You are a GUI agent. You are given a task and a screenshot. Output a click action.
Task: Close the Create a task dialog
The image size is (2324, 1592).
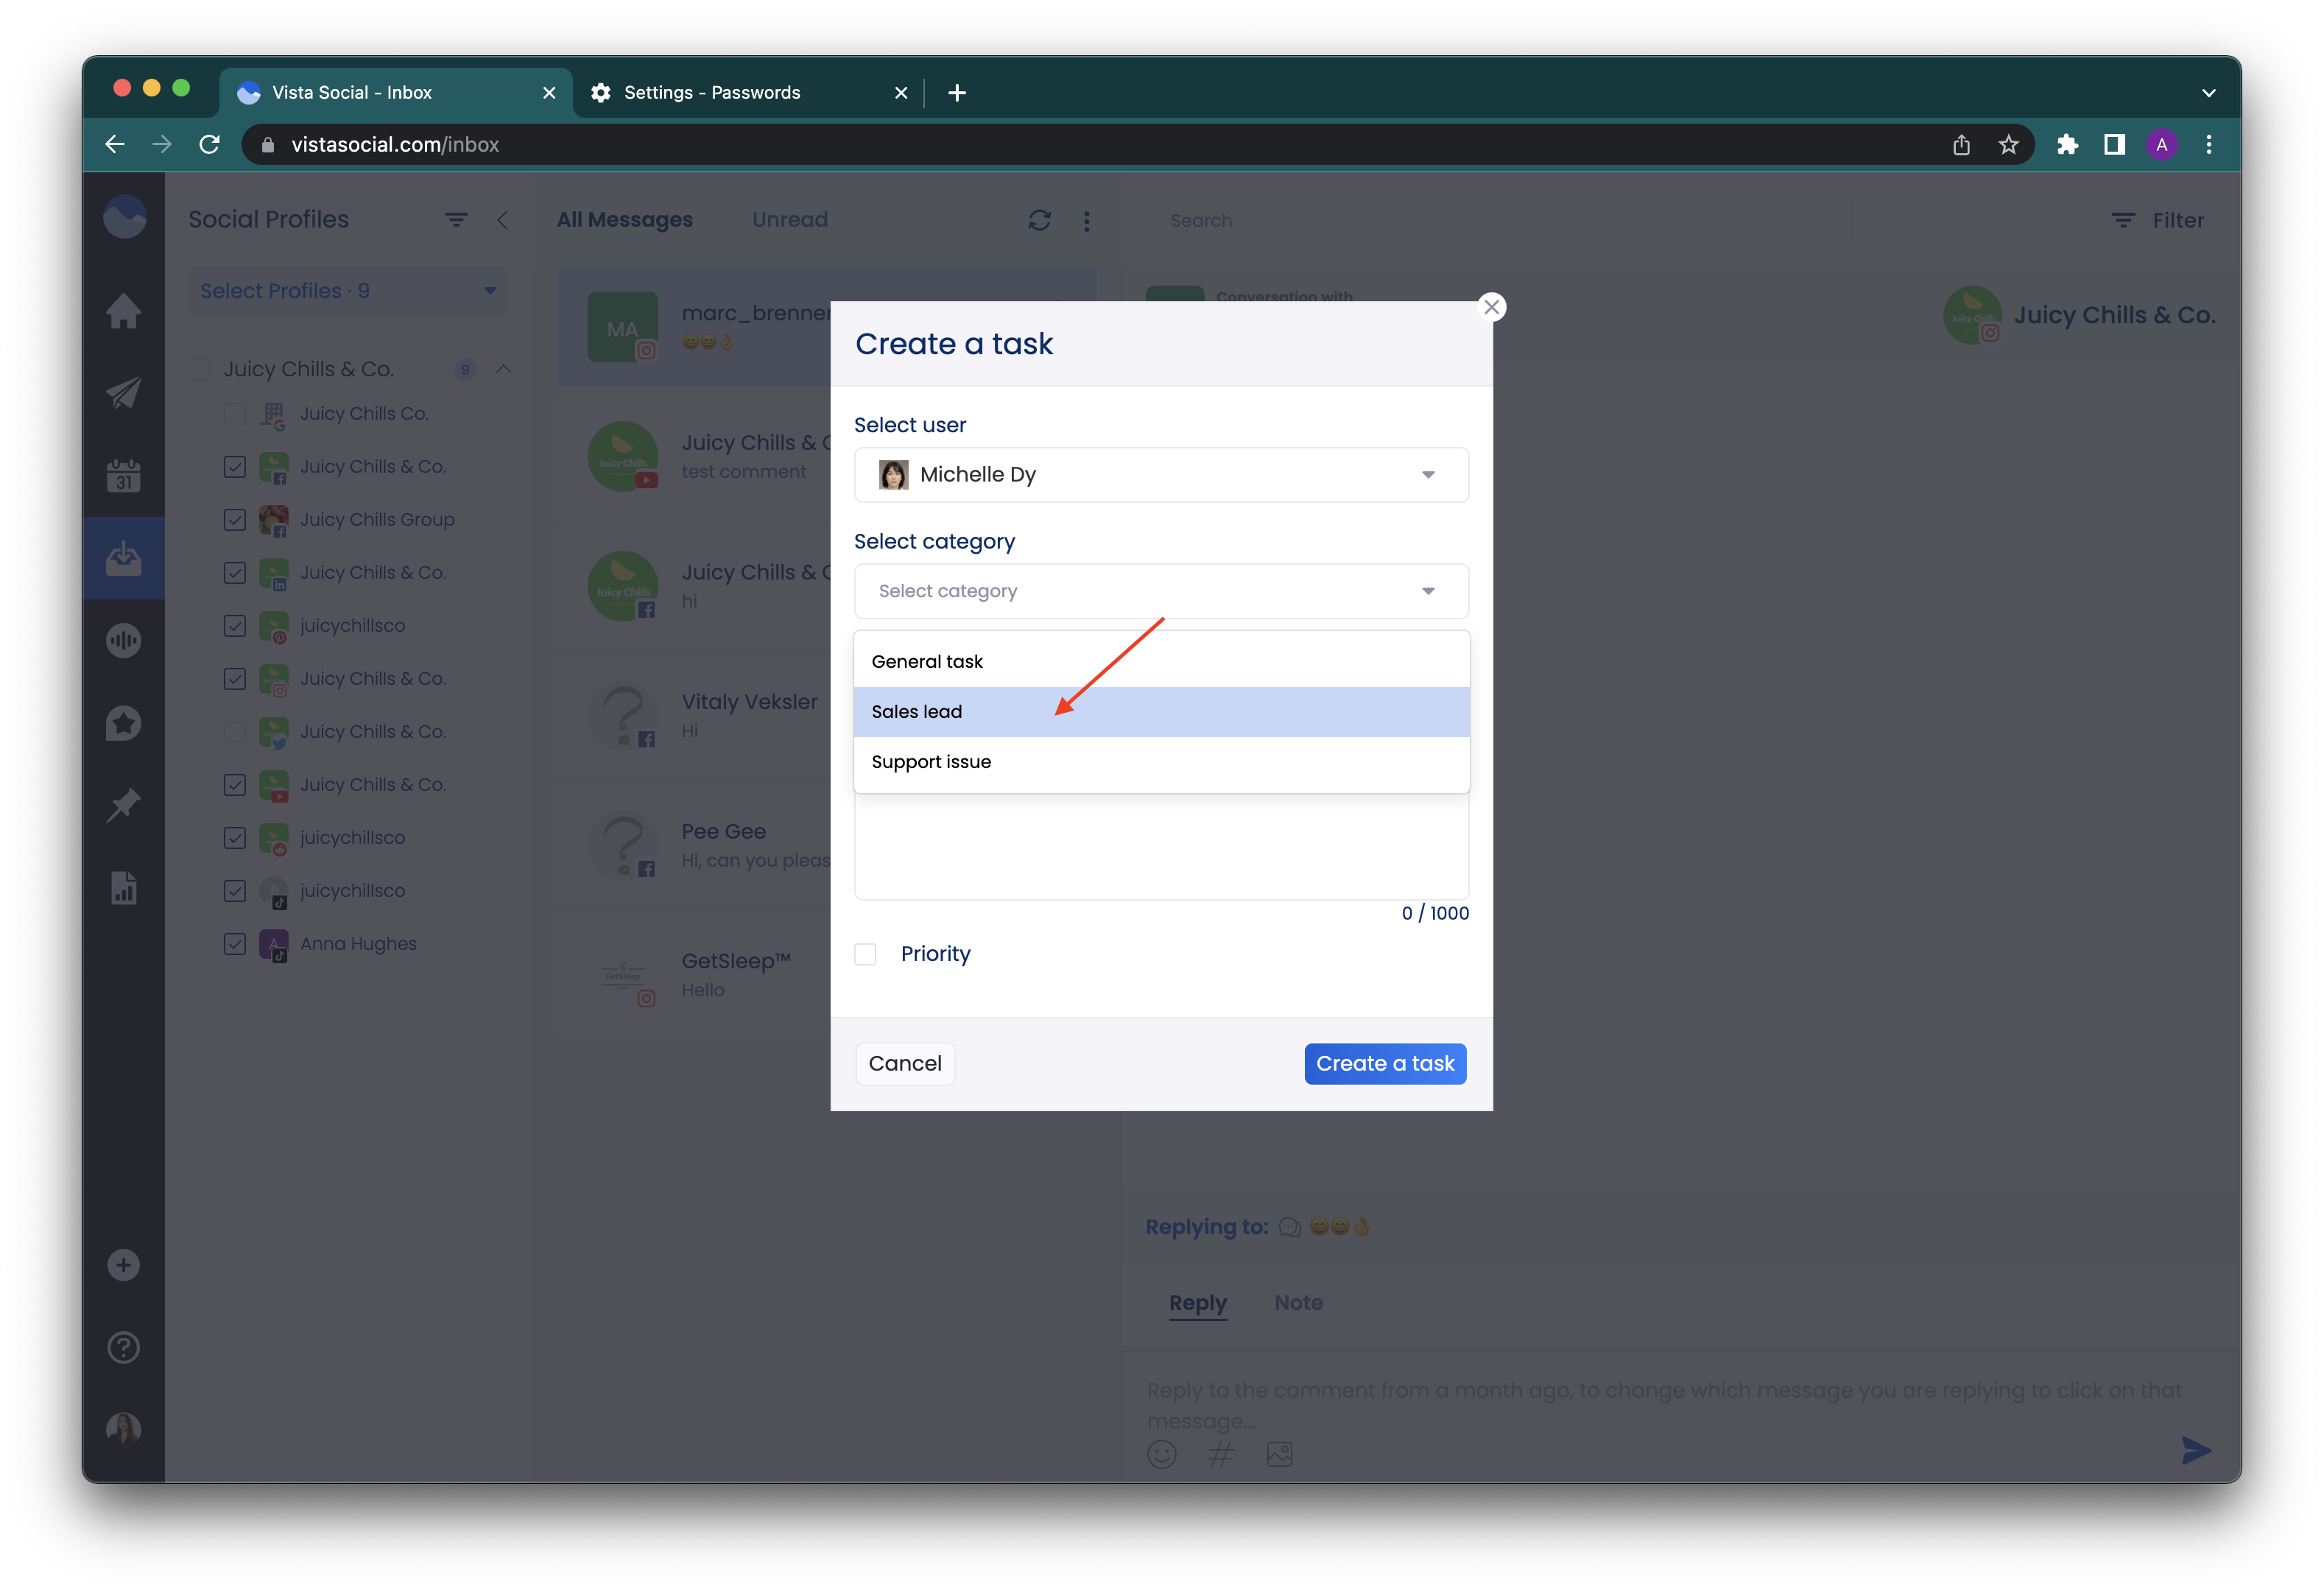[x=1491, y=307]
